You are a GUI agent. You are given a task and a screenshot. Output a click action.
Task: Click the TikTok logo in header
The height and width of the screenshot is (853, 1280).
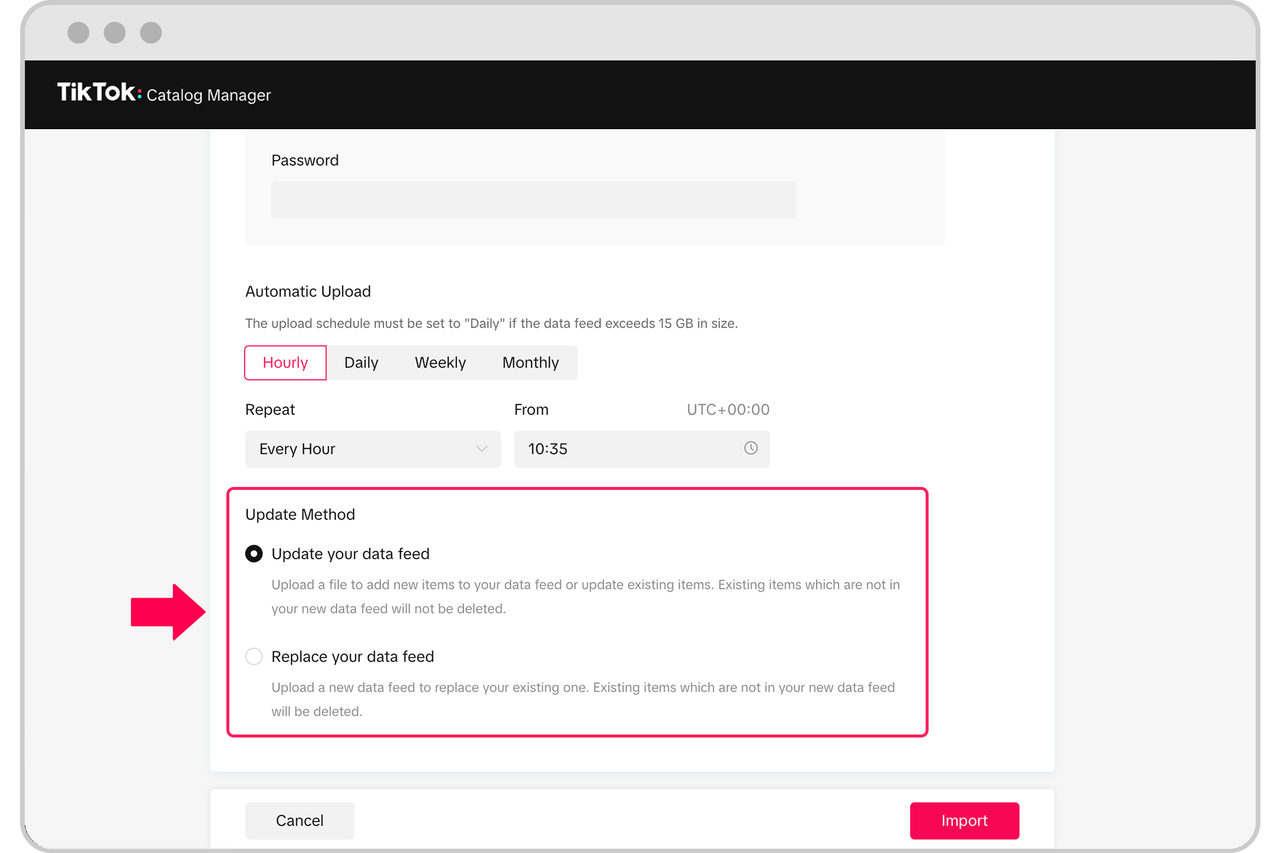(99, 93)
